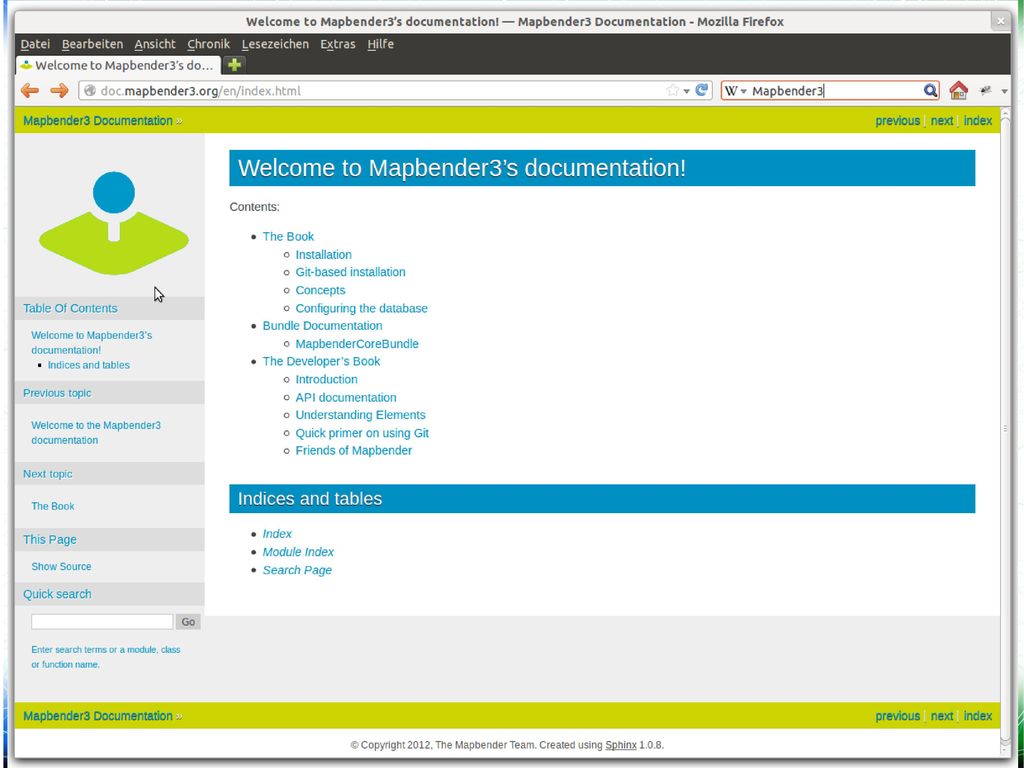Screen dimensions: 1024x768
Task: Click the top Mapbender3 Documentation breadcrumb
Action: click(x=98, y=121)
